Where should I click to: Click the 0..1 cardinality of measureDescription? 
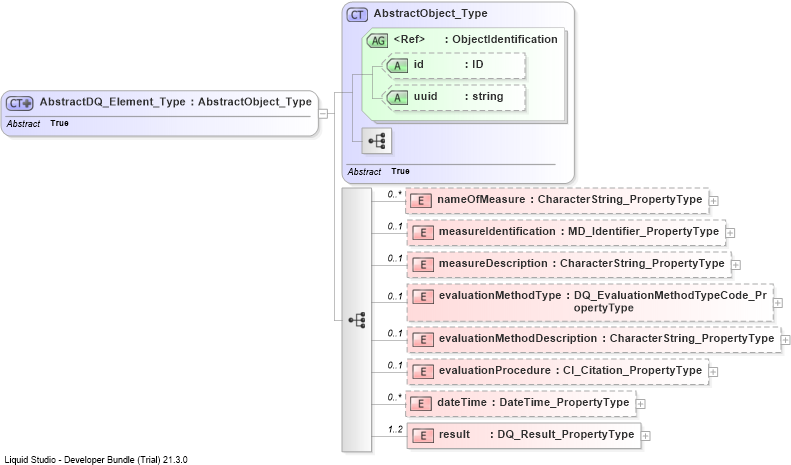pyautogui.click(x=396, y=258)
